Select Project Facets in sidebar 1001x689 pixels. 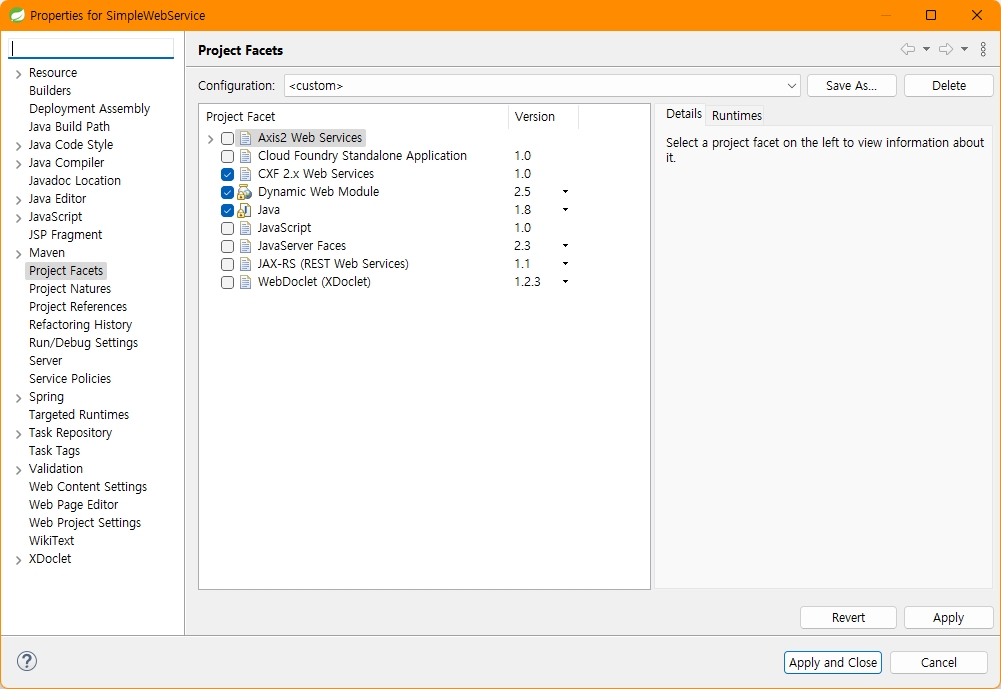pyautogui.click(x=66, y=271)
